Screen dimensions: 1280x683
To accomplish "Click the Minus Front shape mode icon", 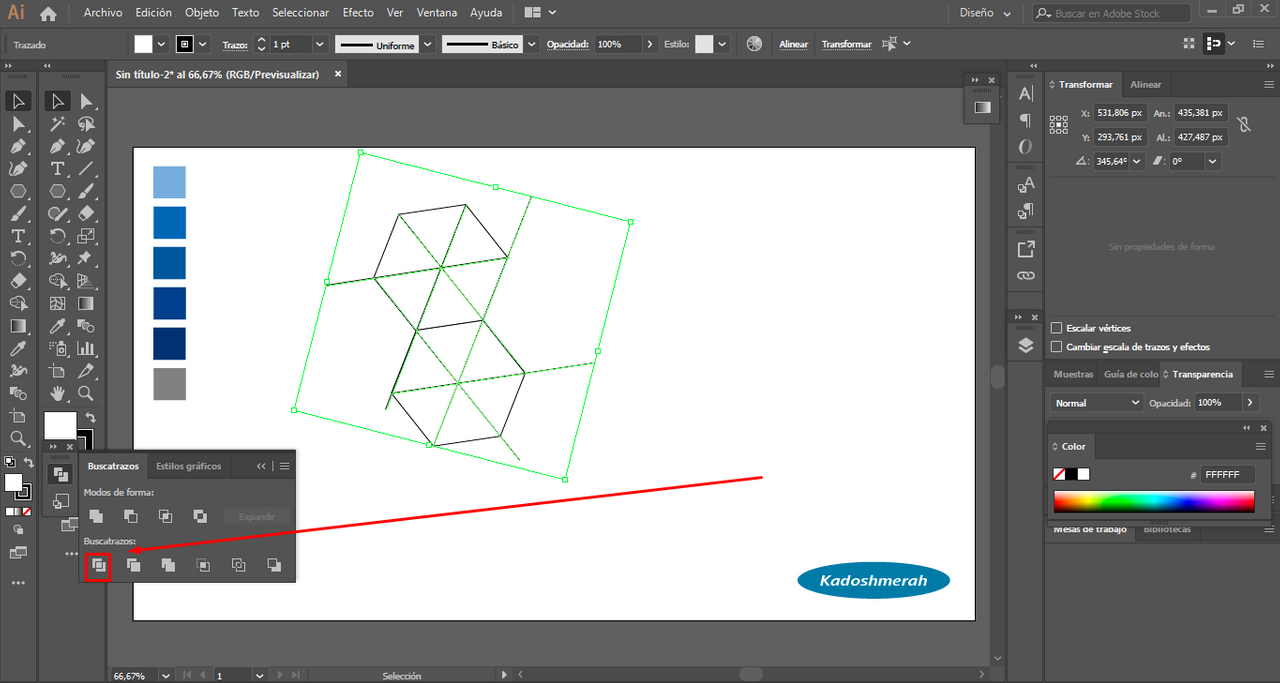I will pyautogui.click(x=131, y=516).
